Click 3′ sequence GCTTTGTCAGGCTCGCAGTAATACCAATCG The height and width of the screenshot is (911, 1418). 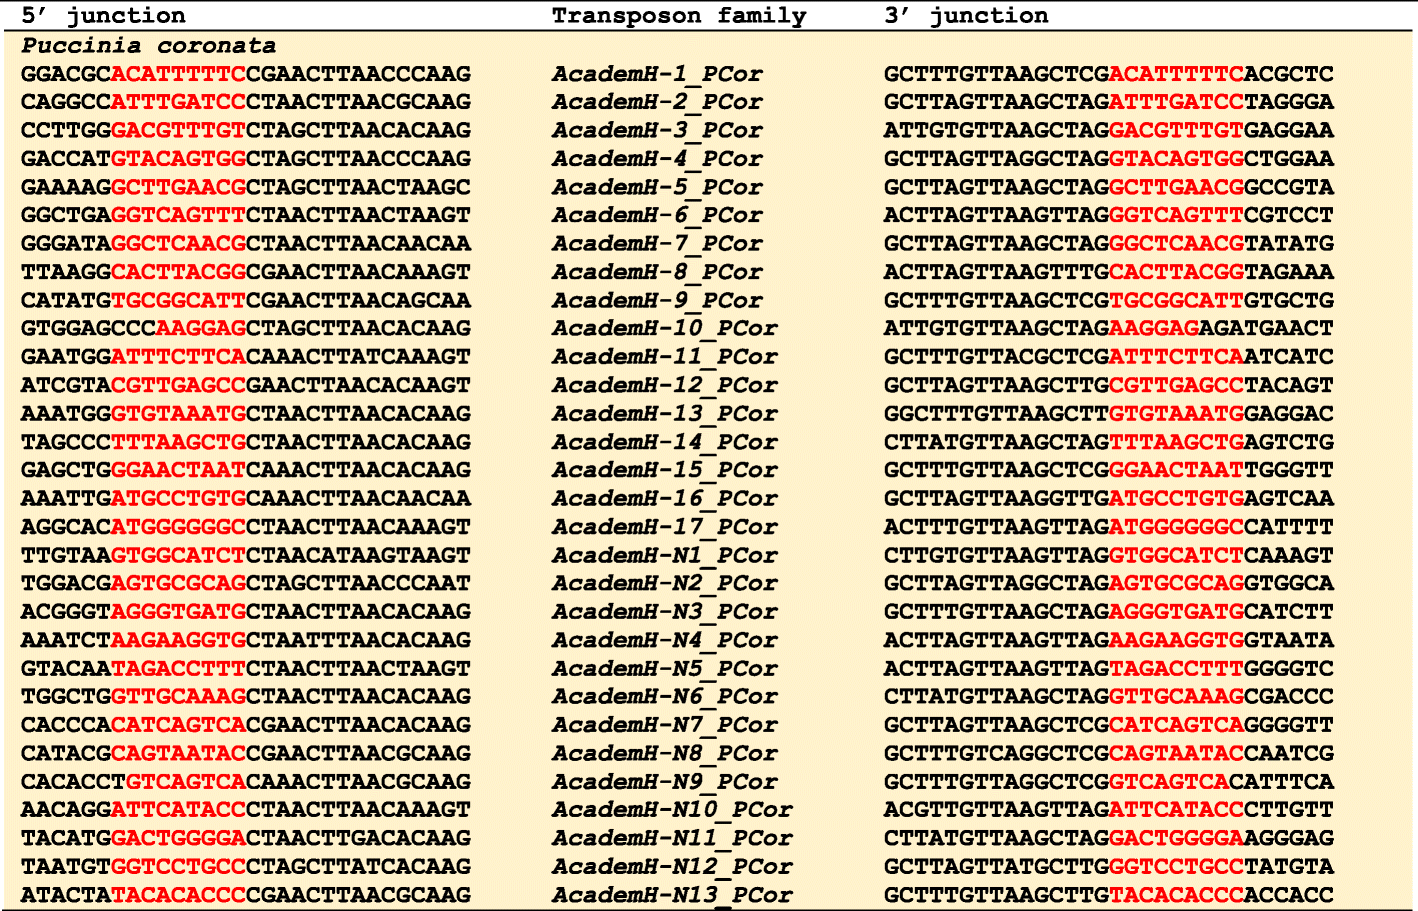(1109, 753)
